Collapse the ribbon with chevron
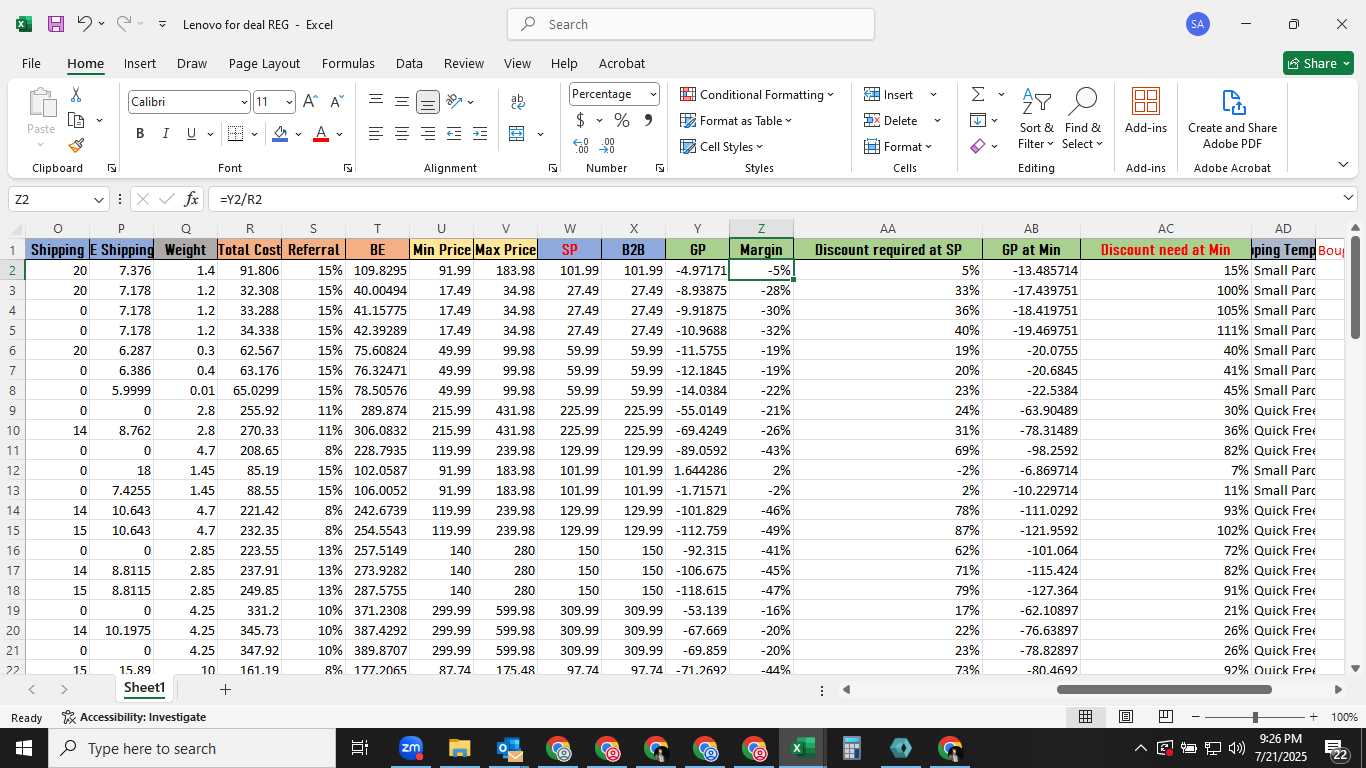The width and height of the screenshot is (1366, 768). pyautogui.click(x=1343, y=164)
